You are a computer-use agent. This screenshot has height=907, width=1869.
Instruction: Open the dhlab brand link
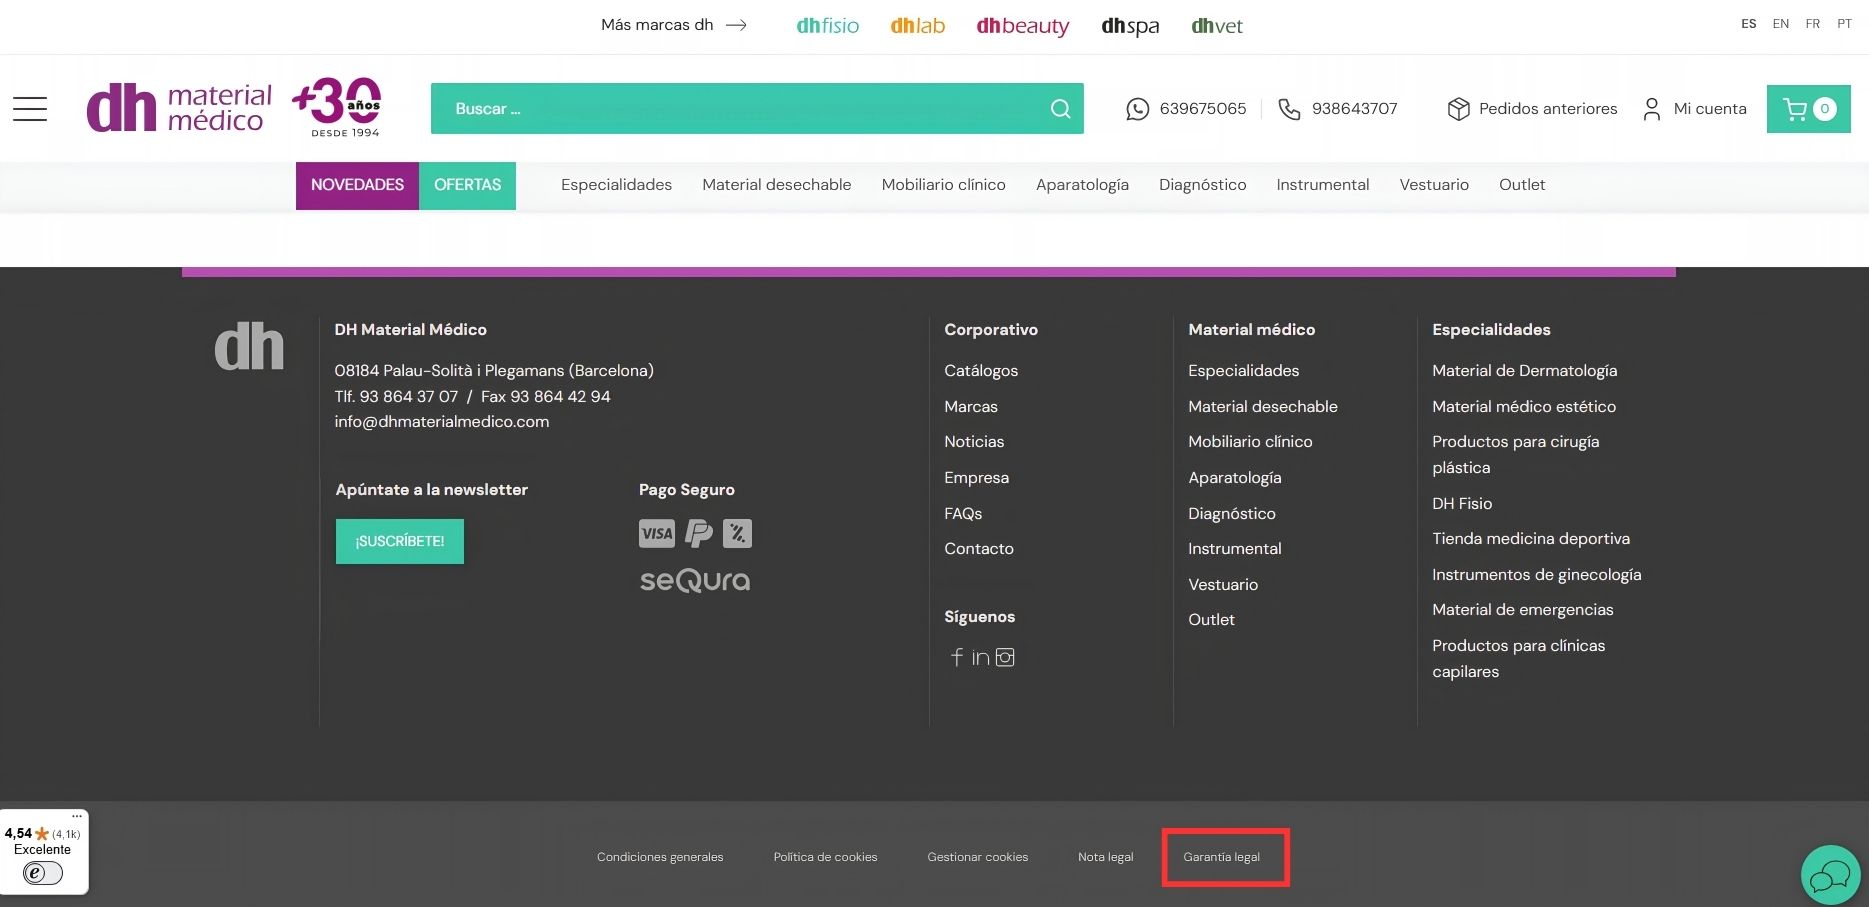coord(917,26)
